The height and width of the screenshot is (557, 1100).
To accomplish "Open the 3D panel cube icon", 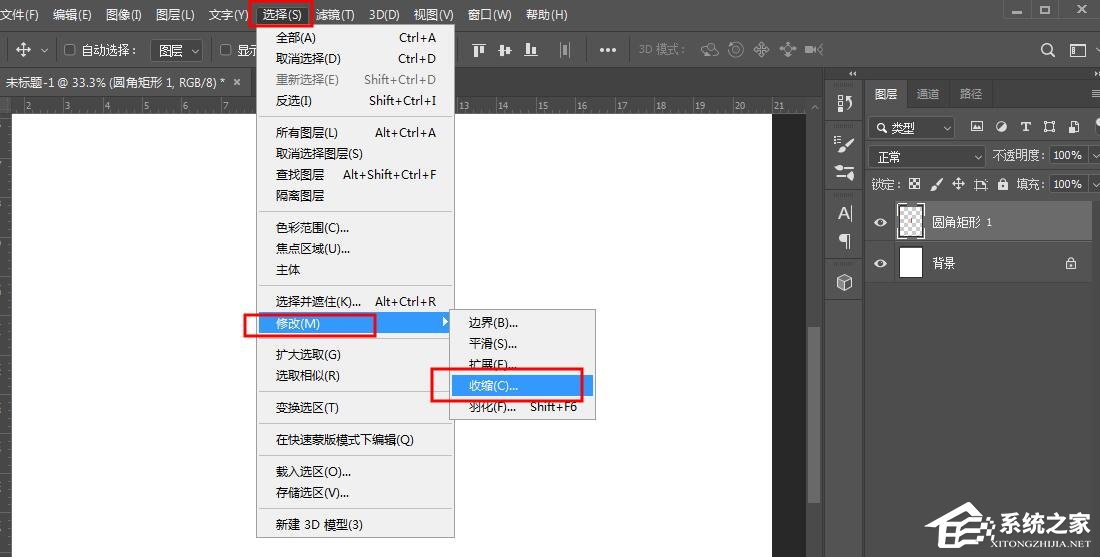I will point(845,283).
